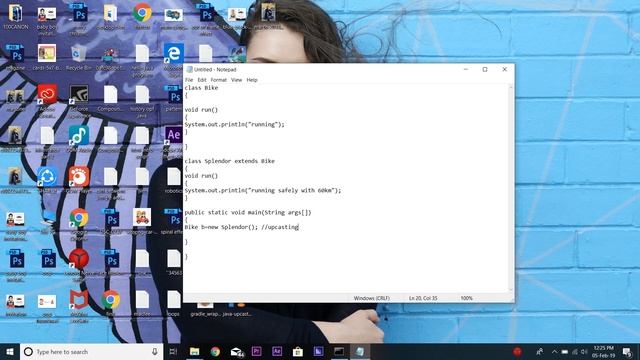Select the GOM Player desktop shortcut
The height and width of the screenshot is (360, 640).
point(79,180)
